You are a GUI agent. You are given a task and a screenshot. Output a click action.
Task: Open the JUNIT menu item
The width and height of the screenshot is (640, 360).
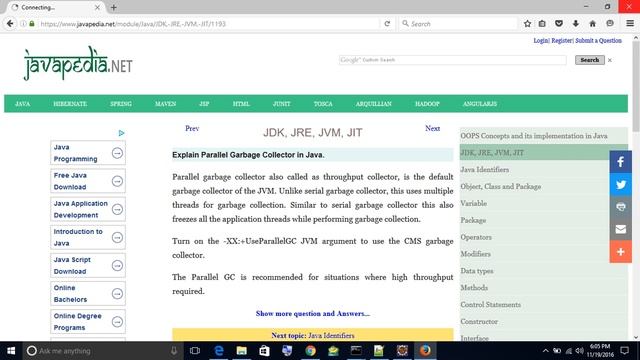pyautogui.click(x=282, y=104)
